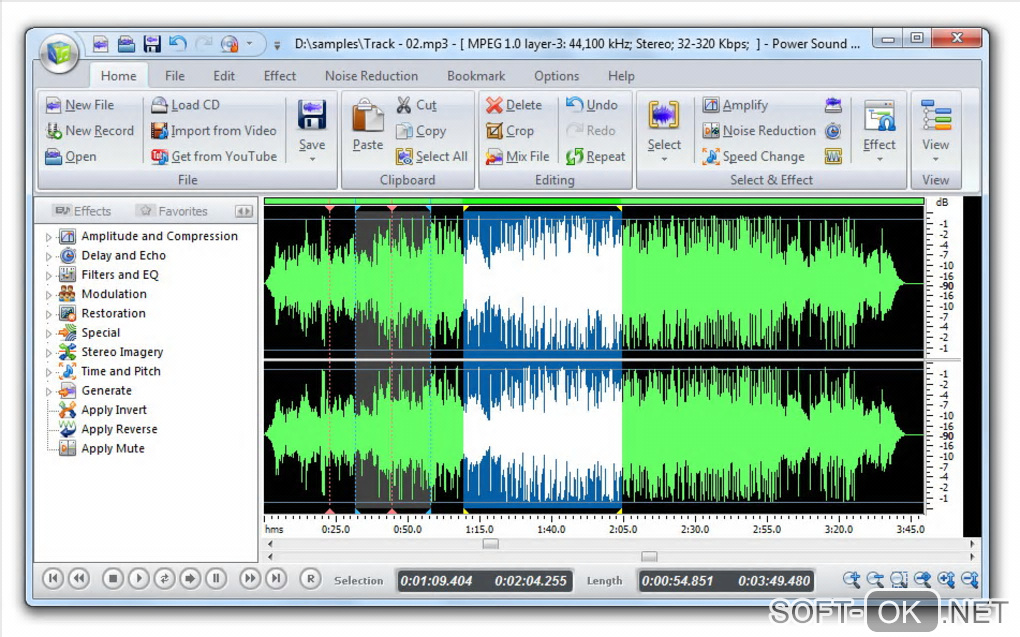The width and height of the screenshot is (1020, 637).
Task: Click the waveform tray icon beside Amplify
Action: pos(833,105)
